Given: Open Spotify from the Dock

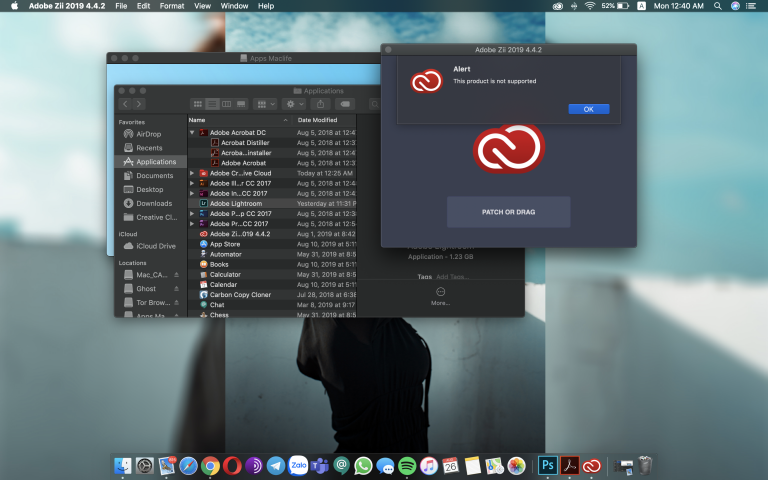Looking at the screenshot, I should (407, 466).
